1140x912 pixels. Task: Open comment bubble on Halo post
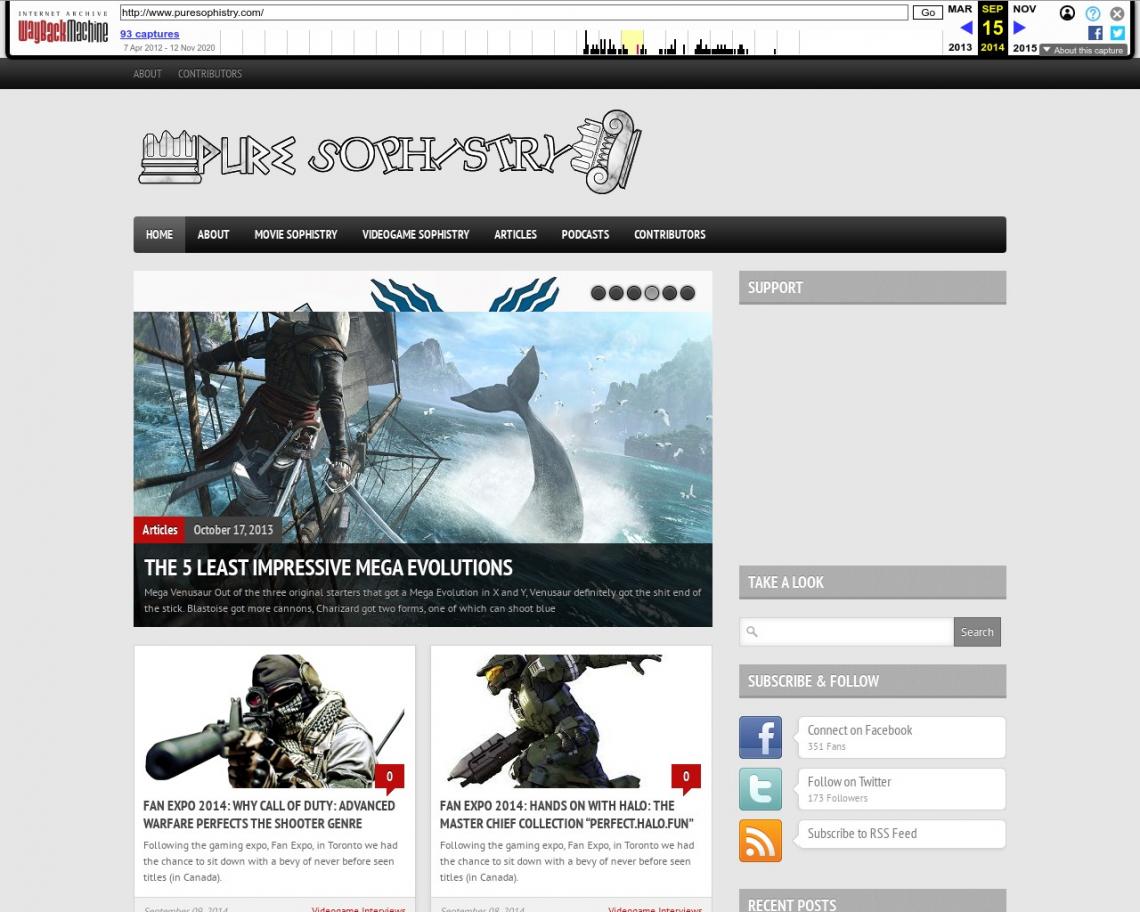pyautogui.click(x=686, y=777)
